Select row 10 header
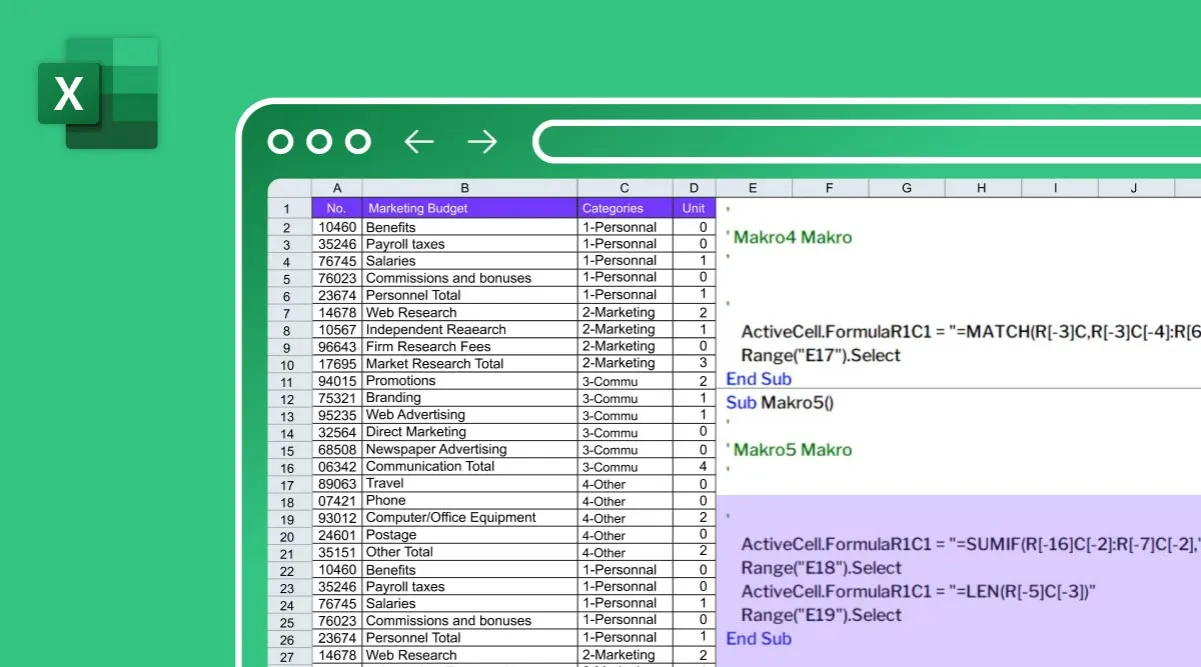1201x667 pixels. point(289,365)
